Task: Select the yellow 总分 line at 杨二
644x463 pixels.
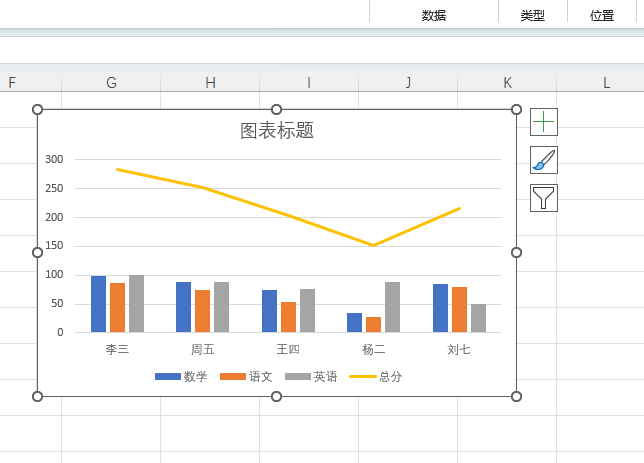Action: click(x=373, y=245)
